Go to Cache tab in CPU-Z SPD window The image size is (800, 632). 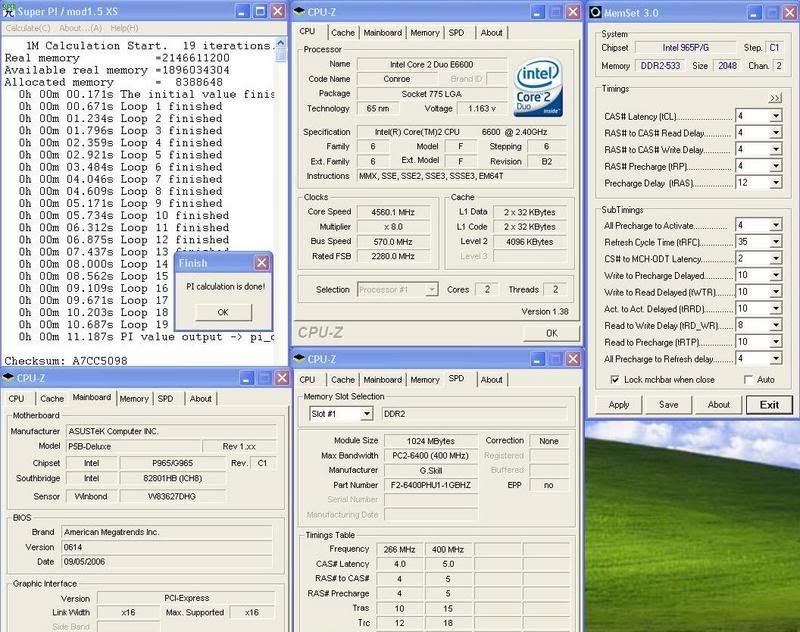tap(342, 380)
